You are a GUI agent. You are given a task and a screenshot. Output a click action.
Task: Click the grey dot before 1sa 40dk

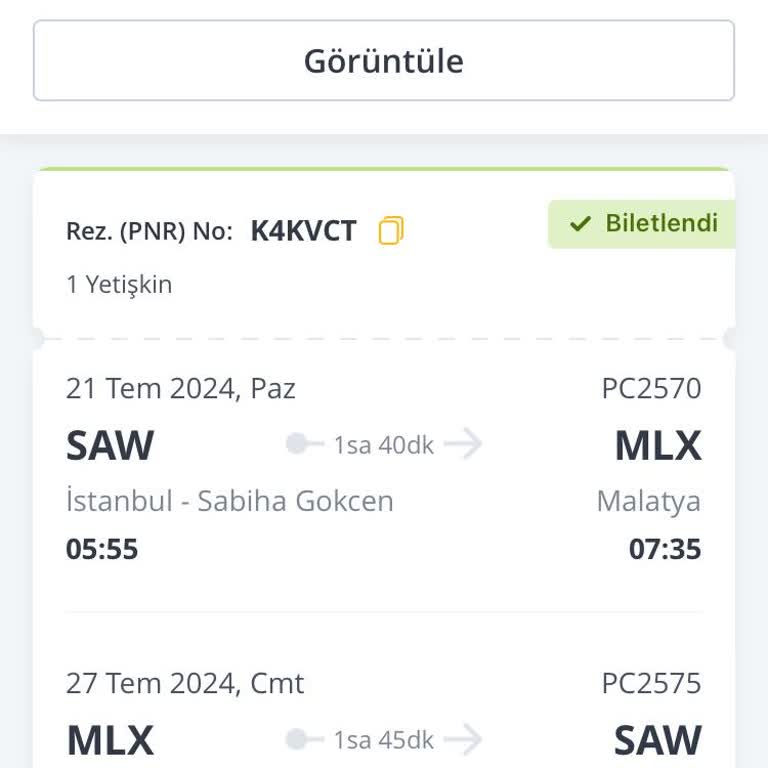tap(297, 444)
